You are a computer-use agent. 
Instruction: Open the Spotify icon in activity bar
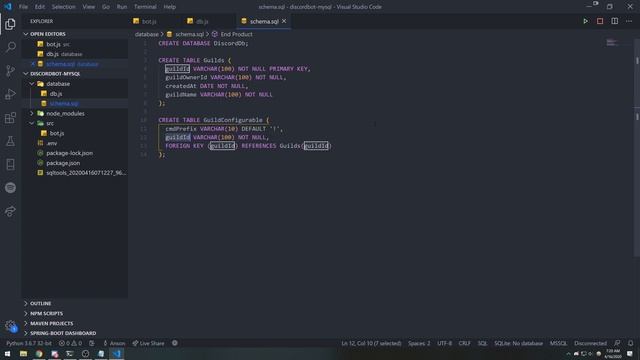pos(10,188)
